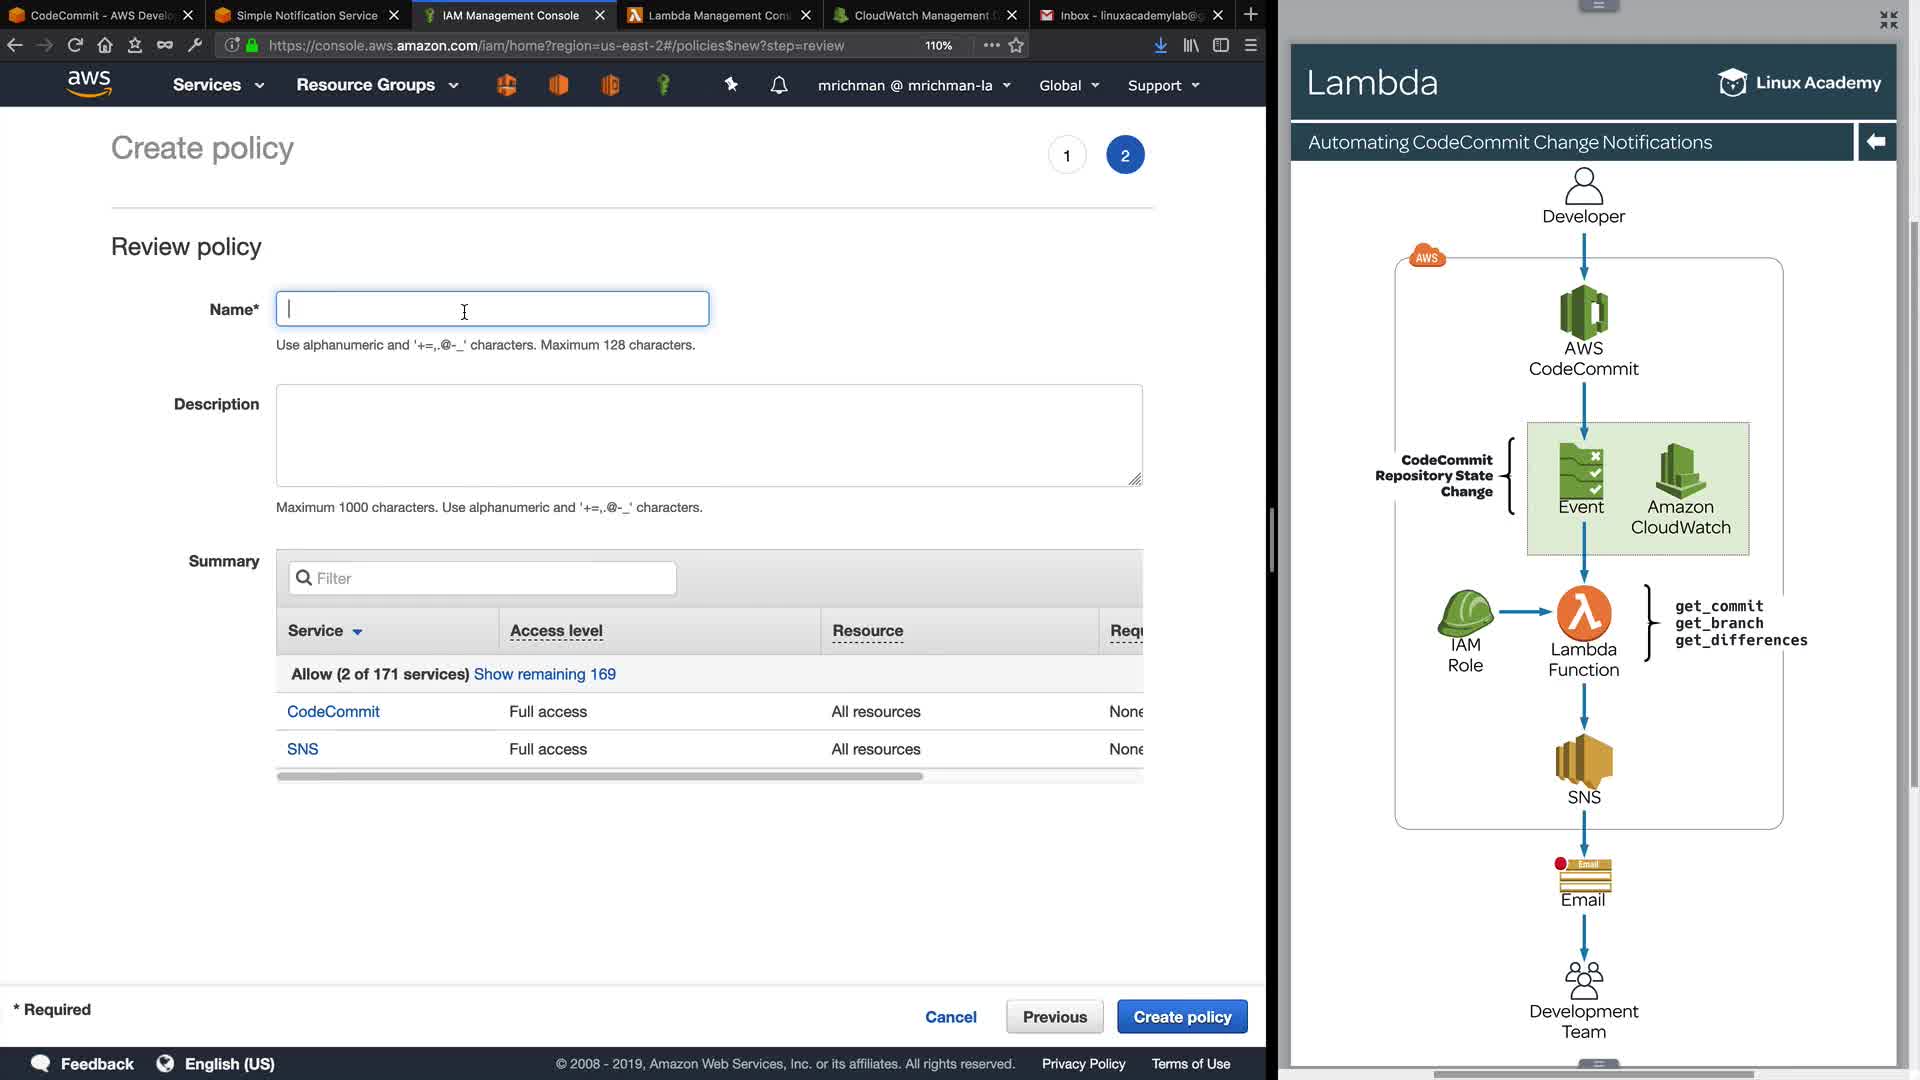The width and height of the screenshot is (1920, 1080).
Task: Click the AWS logo home icon
Action: point(89,84)
